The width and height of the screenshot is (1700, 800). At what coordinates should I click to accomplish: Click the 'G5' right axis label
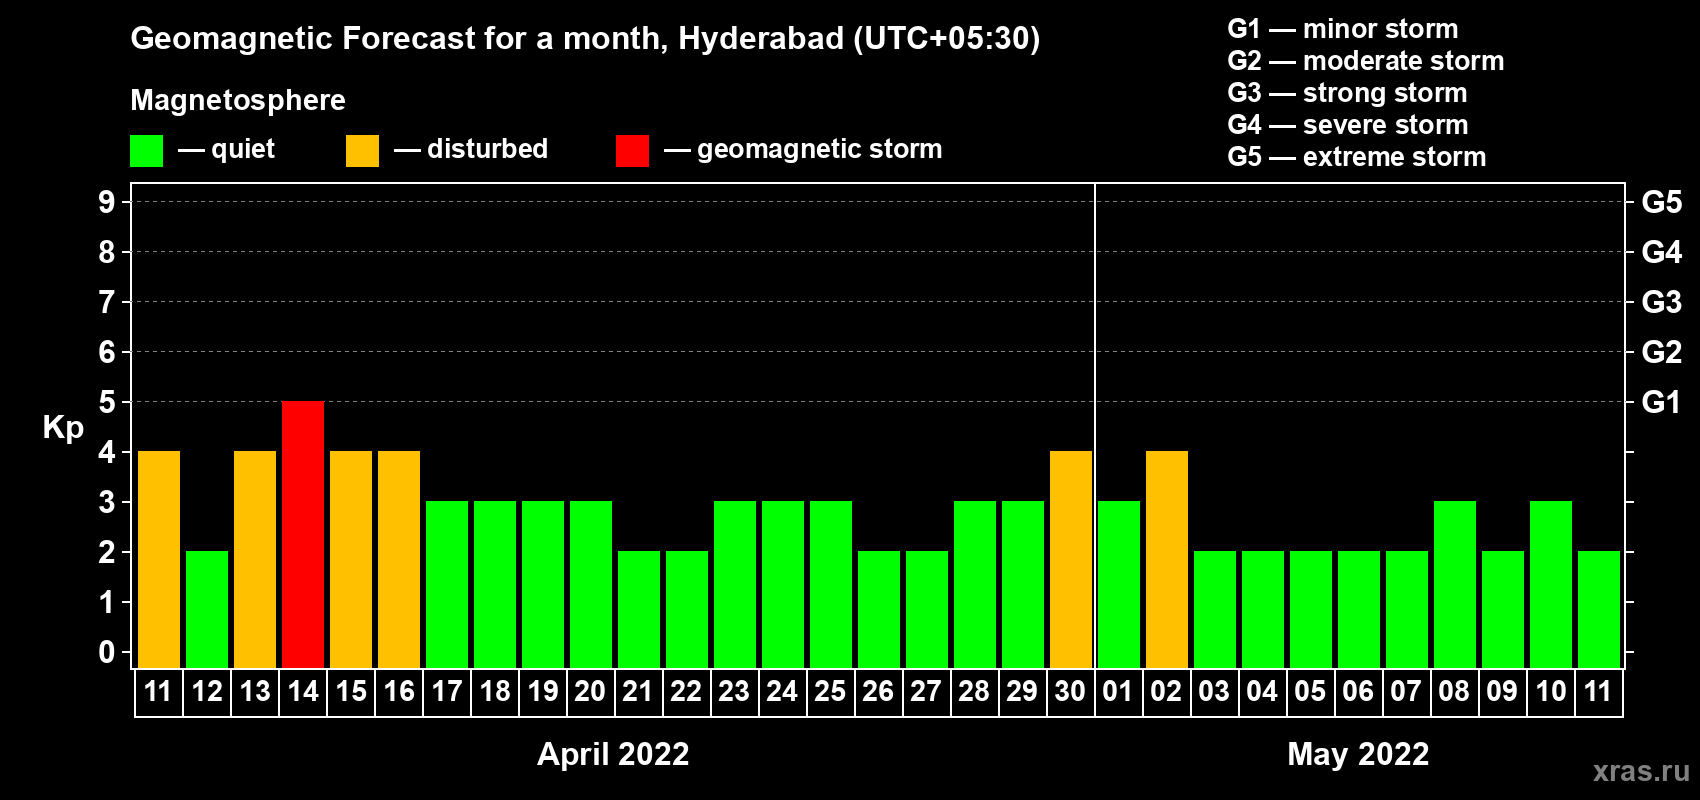(x=1662, y=202)
